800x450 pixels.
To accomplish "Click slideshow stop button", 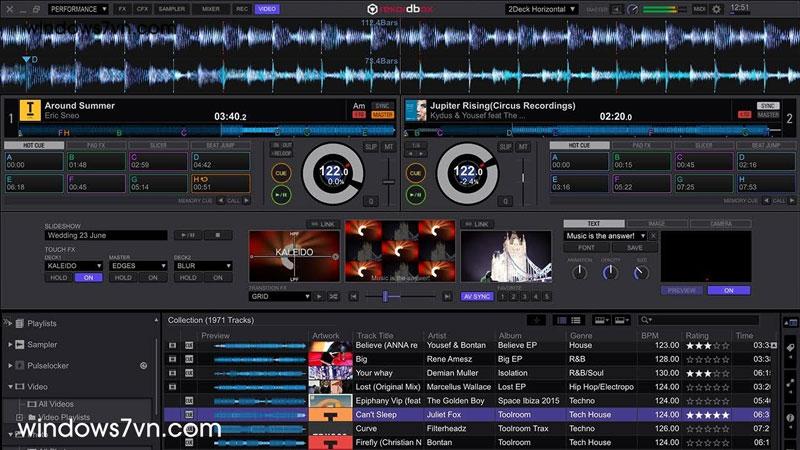I will click(x=218, y=235).
